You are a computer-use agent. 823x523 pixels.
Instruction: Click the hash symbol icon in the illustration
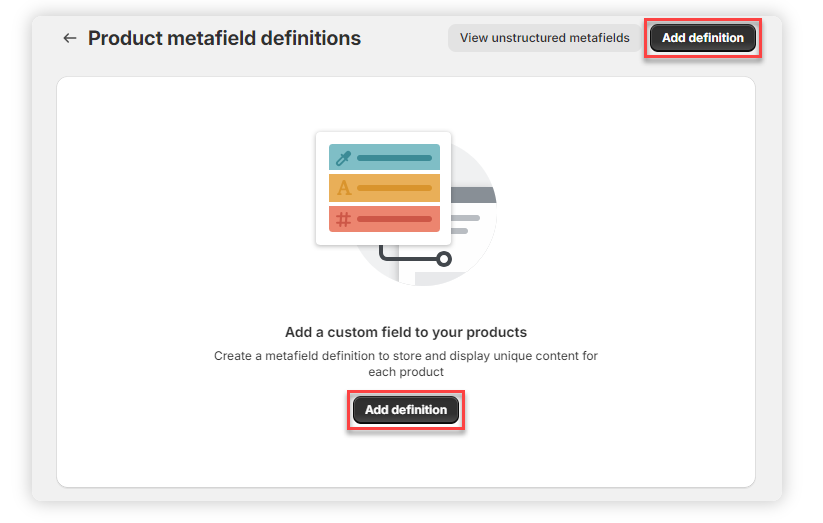[343, 219]
